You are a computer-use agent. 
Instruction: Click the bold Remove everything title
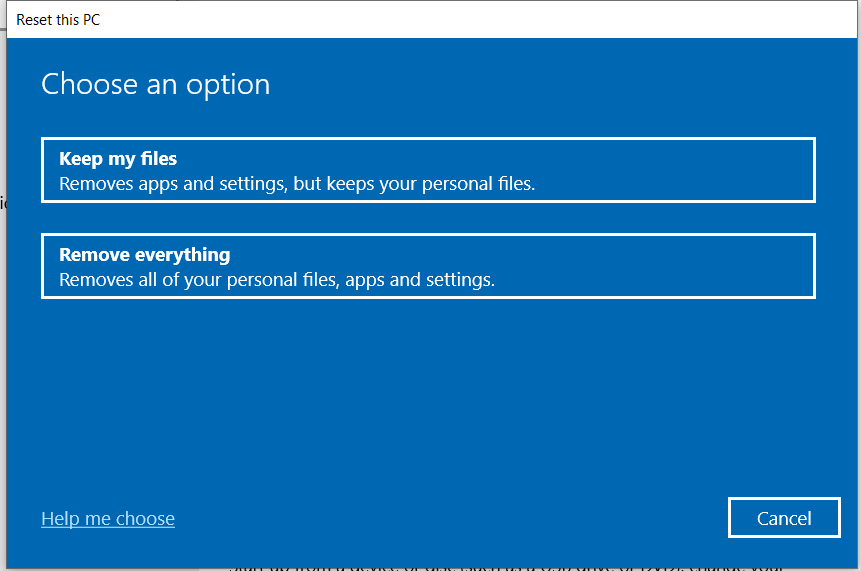[x=144, y=255]
